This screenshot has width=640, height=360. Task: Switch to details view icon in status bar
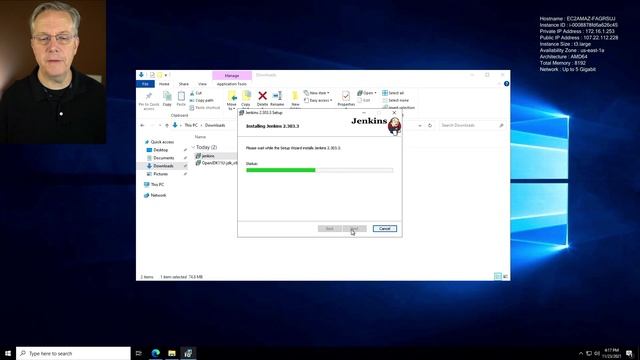[498, 277]
